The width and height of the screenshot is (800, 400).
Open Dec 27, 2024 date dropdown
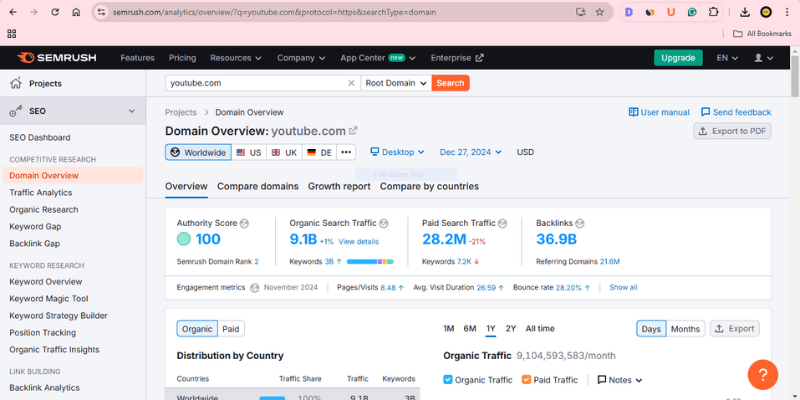470,152
